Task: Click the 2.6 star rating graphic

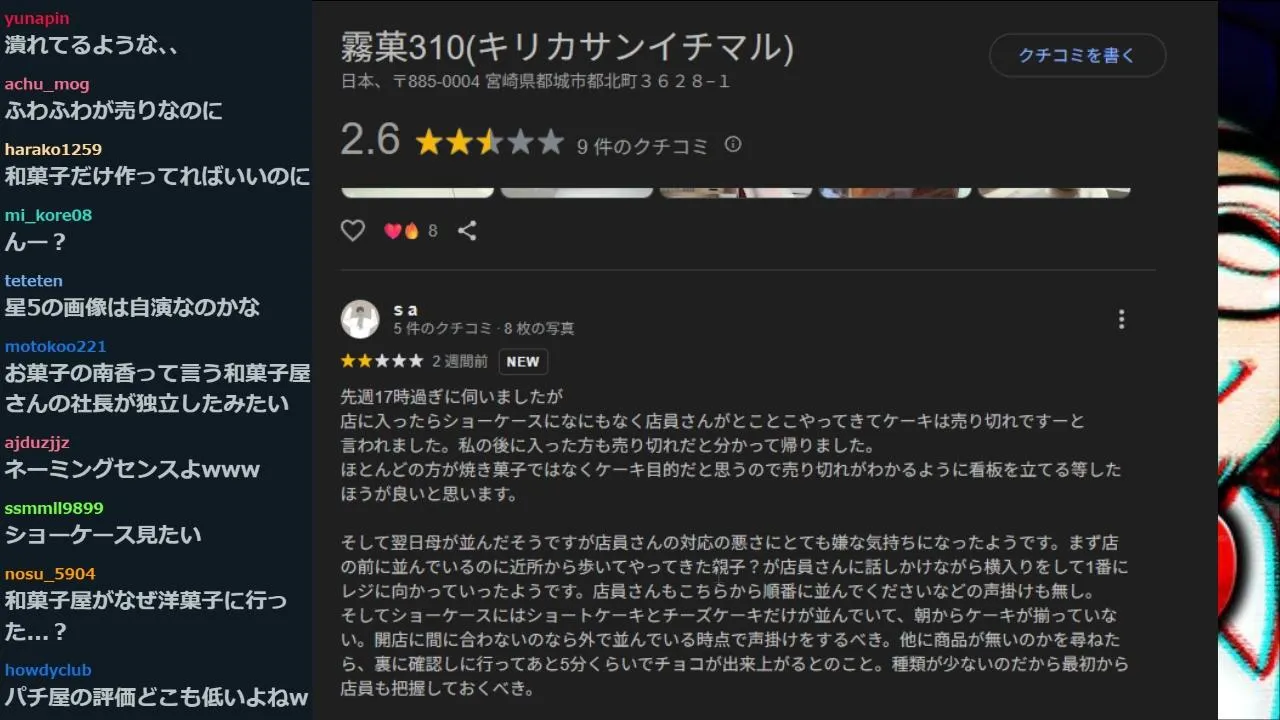Action: [x=490, y=142]
